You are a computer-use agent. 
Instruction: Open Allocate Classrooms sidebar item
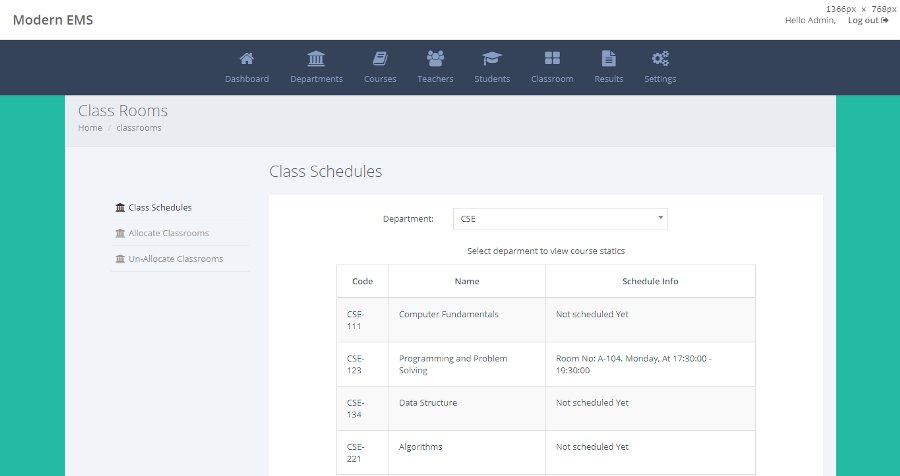click(x=162, y=233)
